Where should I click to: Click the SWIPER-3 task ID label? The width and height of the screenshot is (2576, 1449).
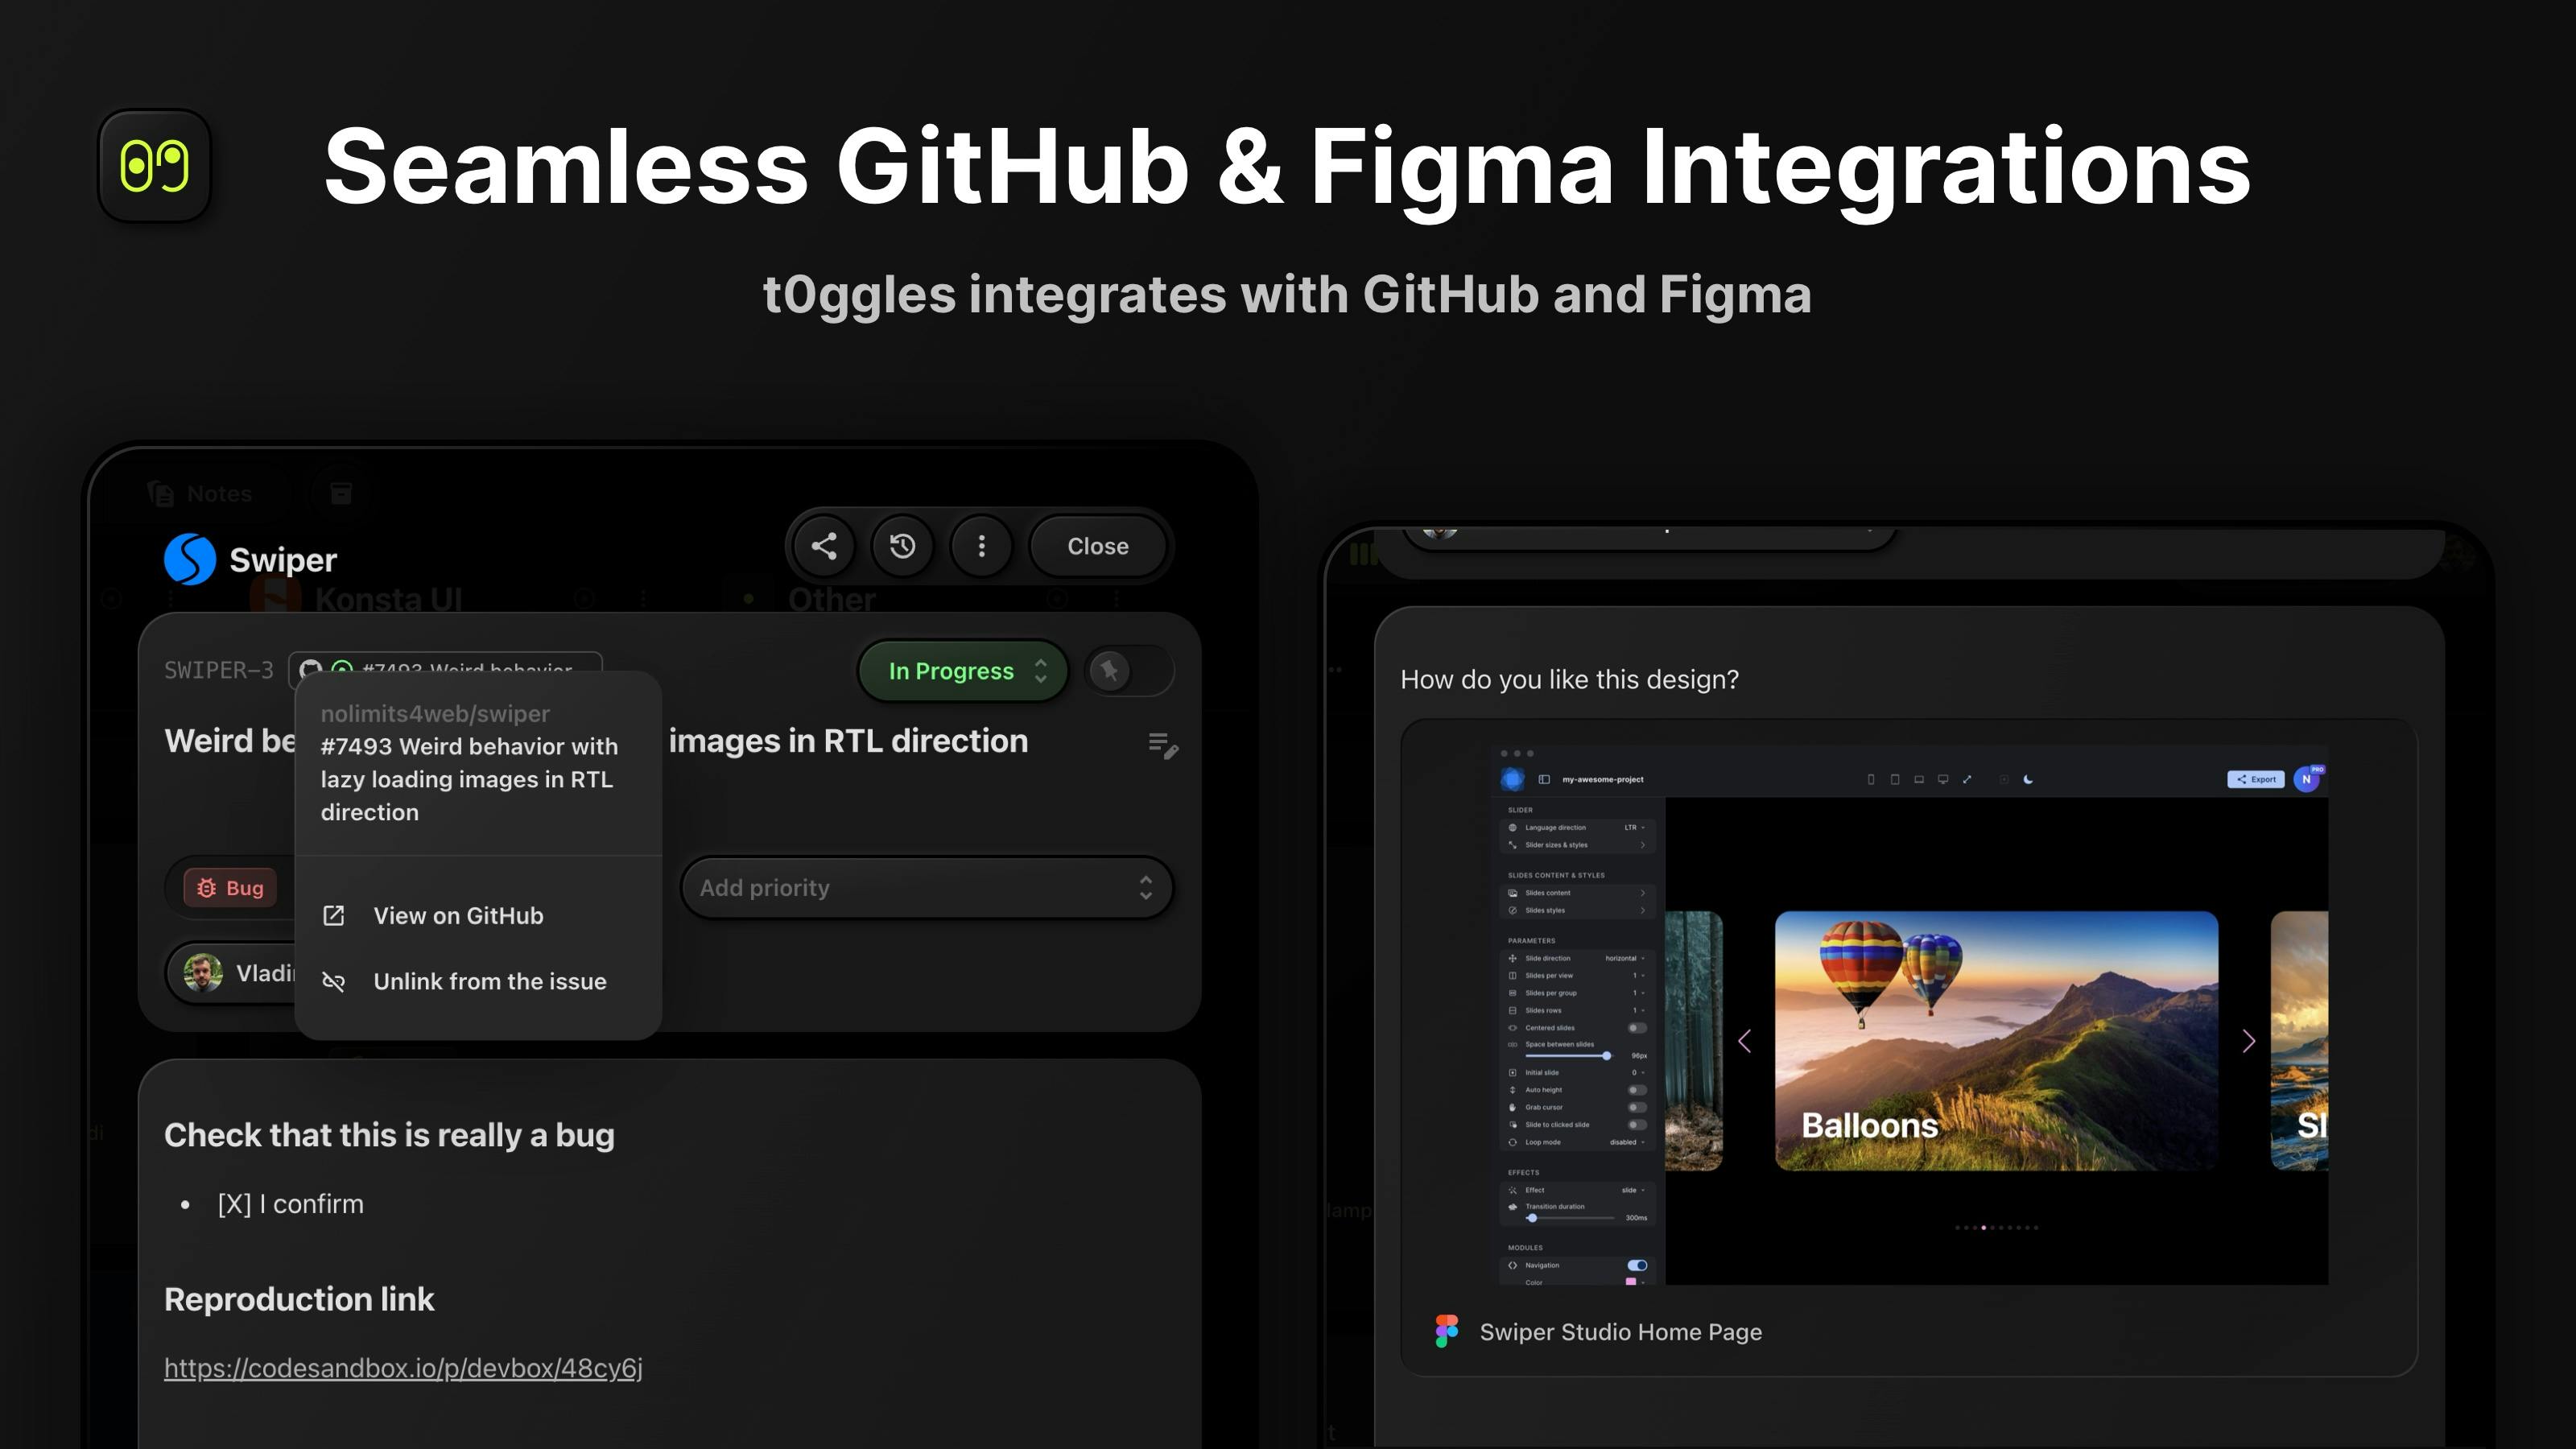(x=219, y=670)
